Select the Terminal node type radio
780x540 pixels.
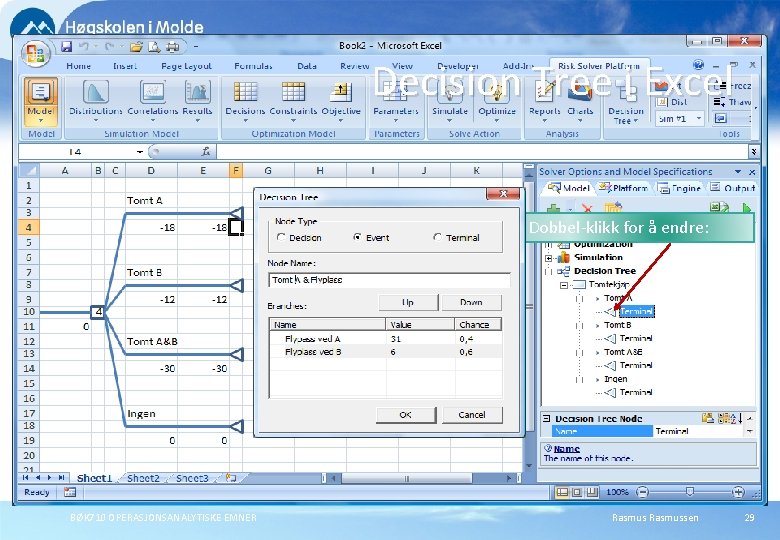[x=437, y=237]
